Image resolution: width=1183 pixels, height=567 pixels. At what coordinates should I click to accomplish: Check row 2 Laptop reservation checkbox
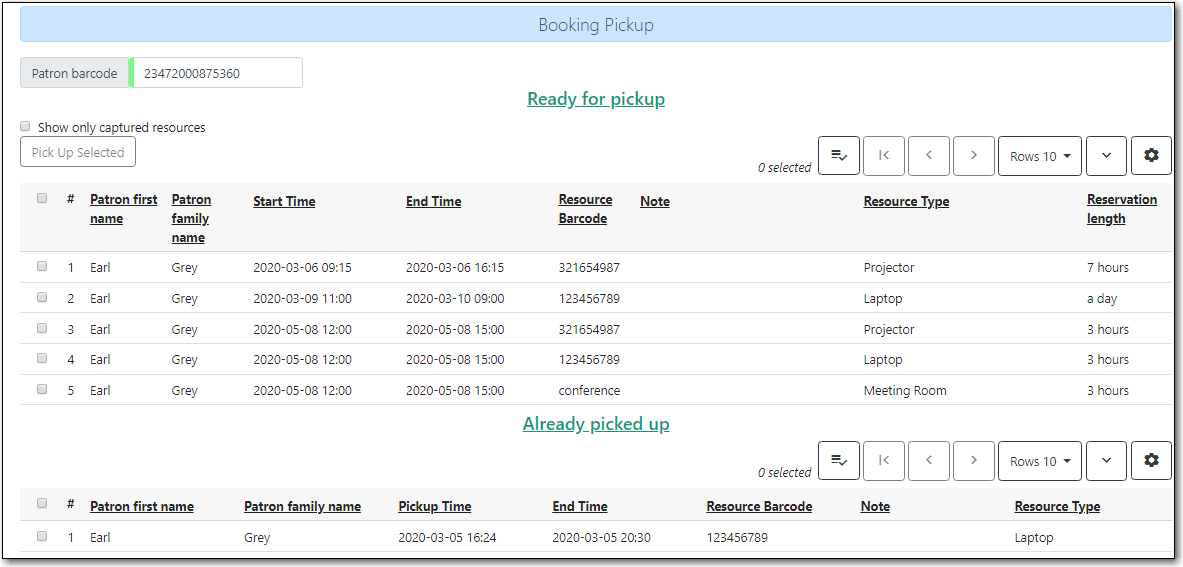click(x=42, y=297)
